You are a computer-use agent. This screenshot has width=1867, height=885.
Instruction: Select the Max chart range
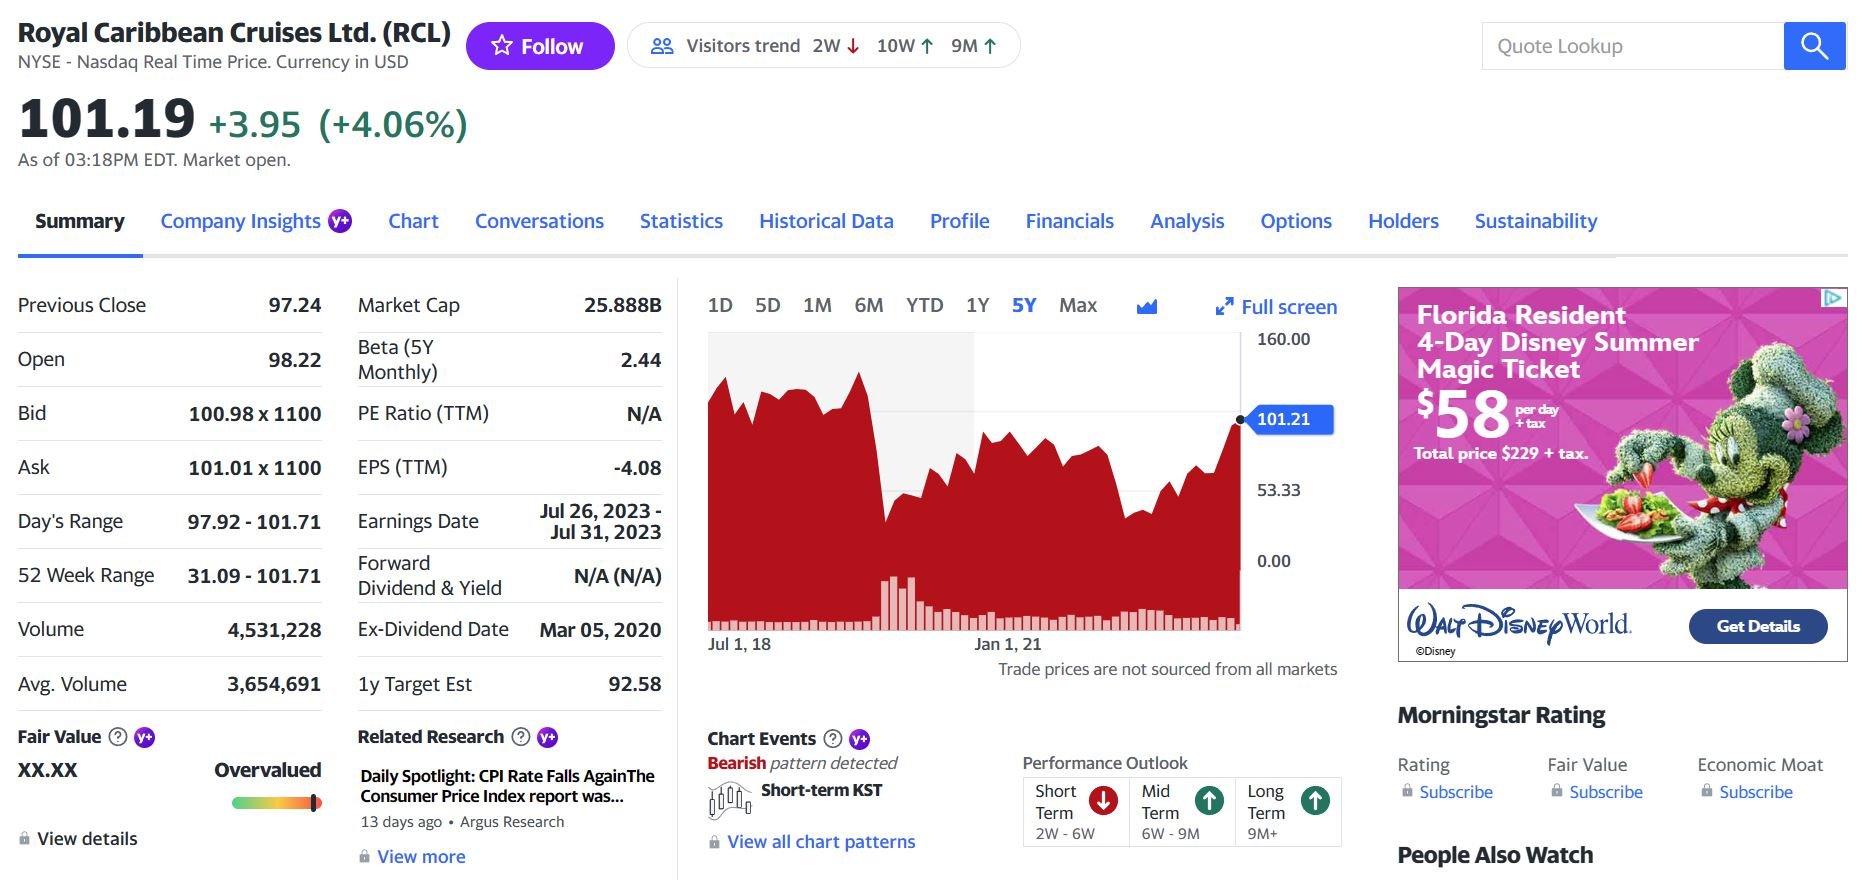pyautogui.click(x=1078, y=306)
